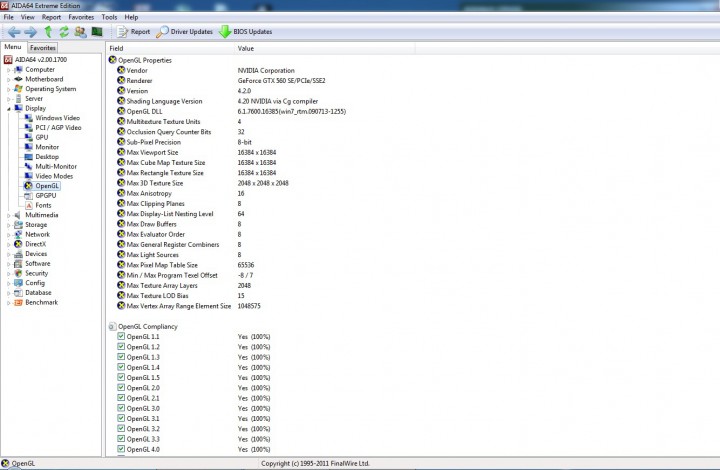The image size is (720, 470).
Task: Refresh using the green circular arrows icon
Action: [64, 32]
